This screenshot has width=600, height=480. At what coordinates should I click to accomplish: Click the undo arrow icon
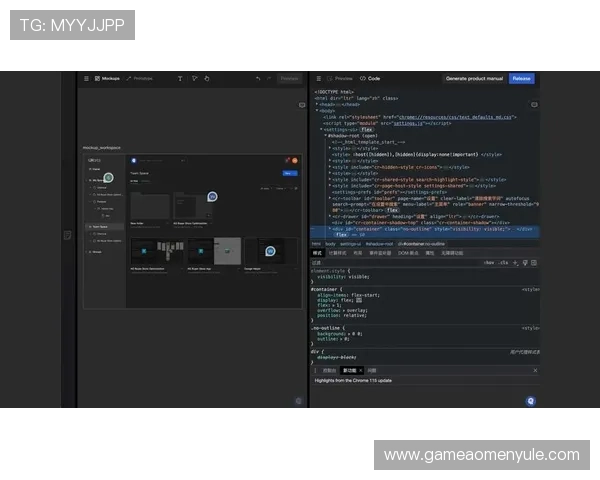tap(258, 78)
